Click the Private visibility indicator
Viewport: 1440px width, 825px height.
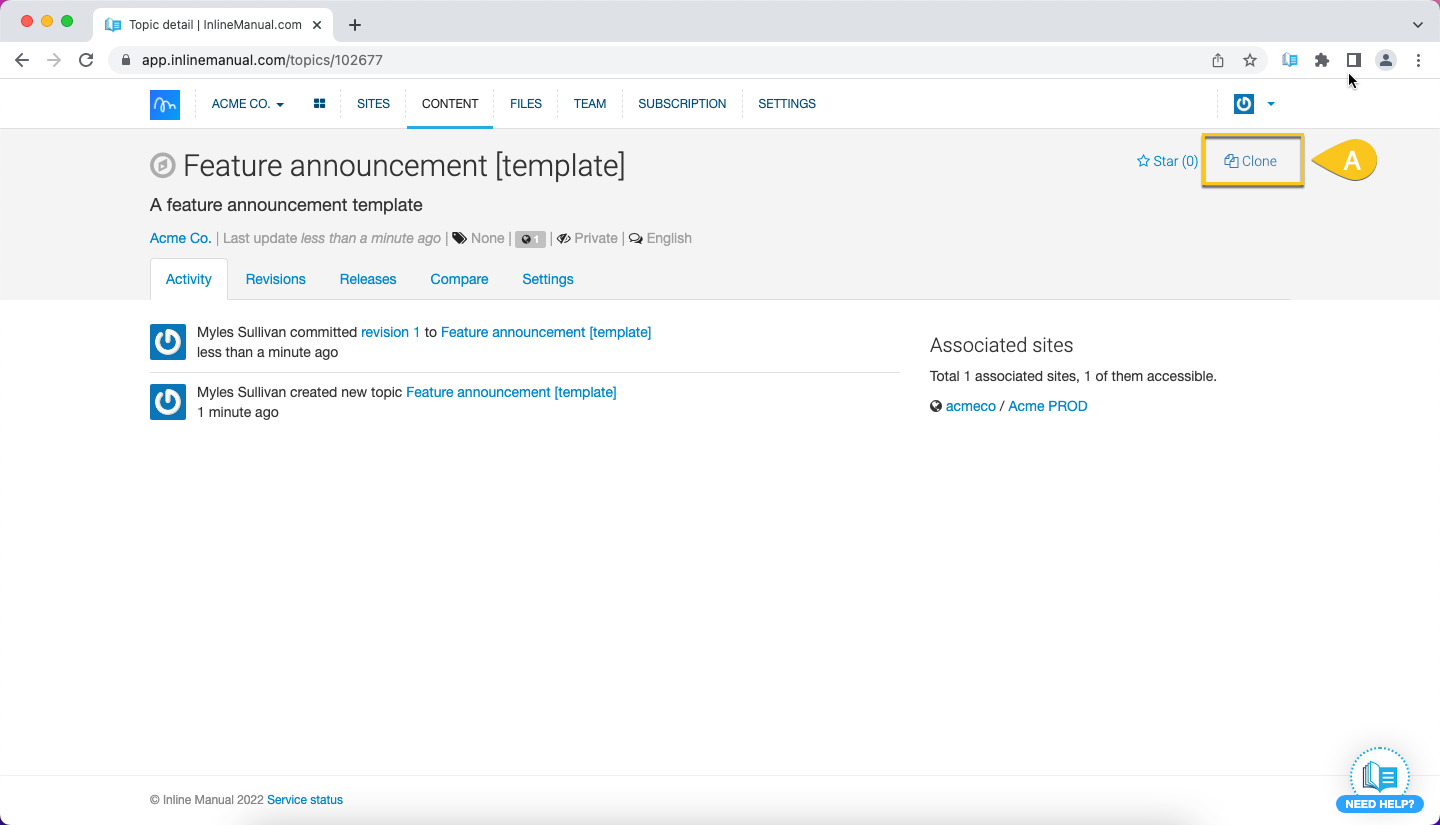click(x=588, y=238)
